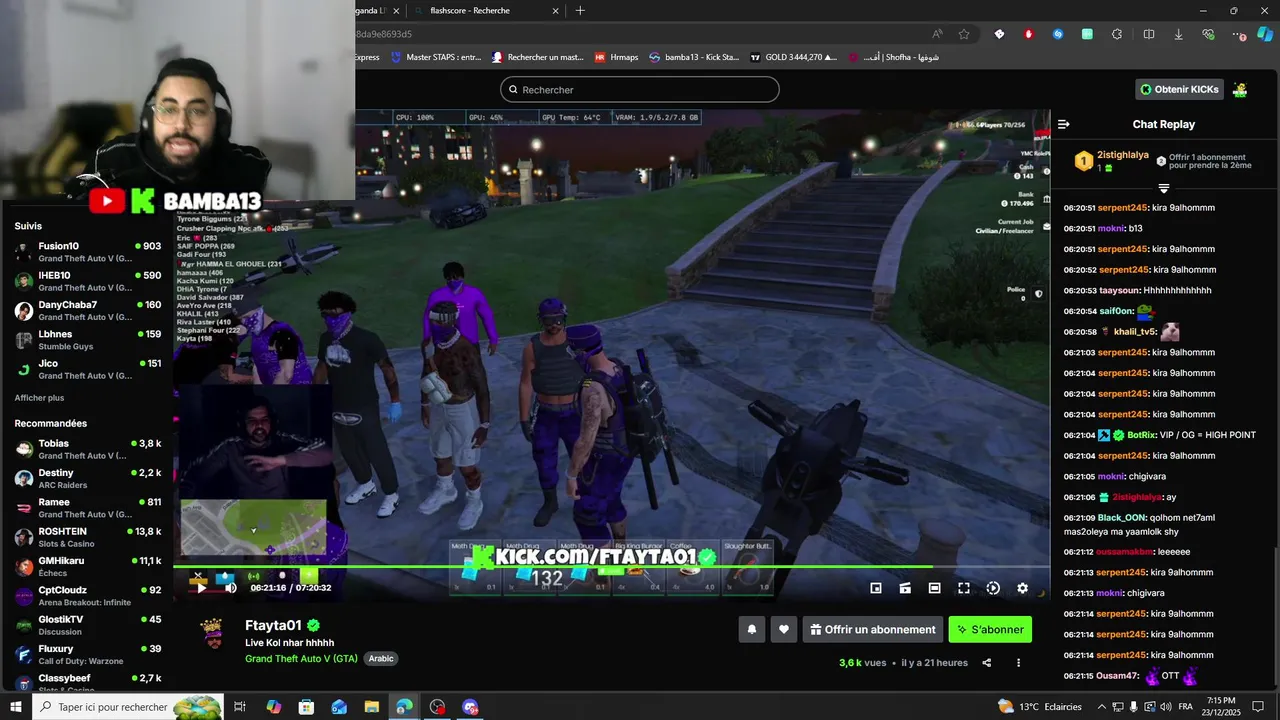Open recommended channel GlostikTV

88,625
